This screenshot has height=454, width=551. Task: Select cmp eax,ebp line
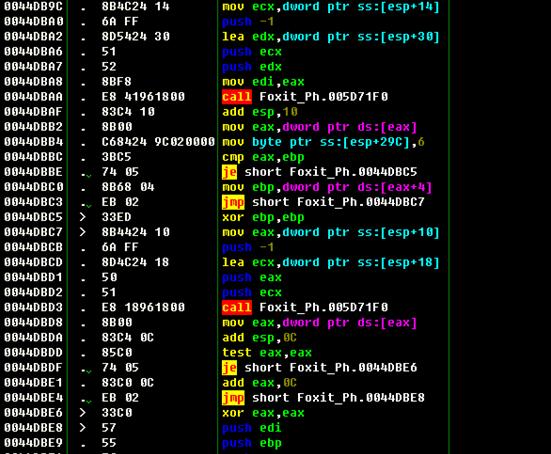click(x=263, y=157)
